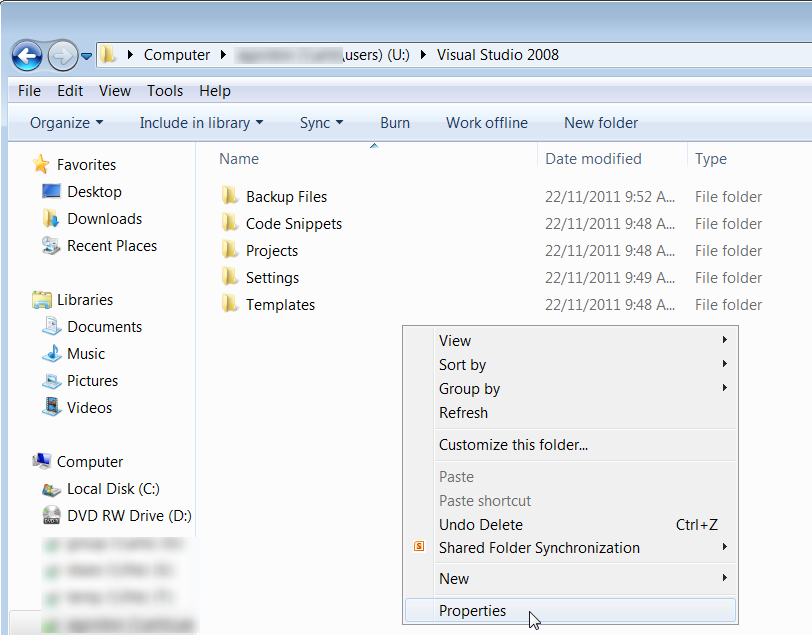Click 22/11/2011 9:49 date of Settings

(610, 278)
